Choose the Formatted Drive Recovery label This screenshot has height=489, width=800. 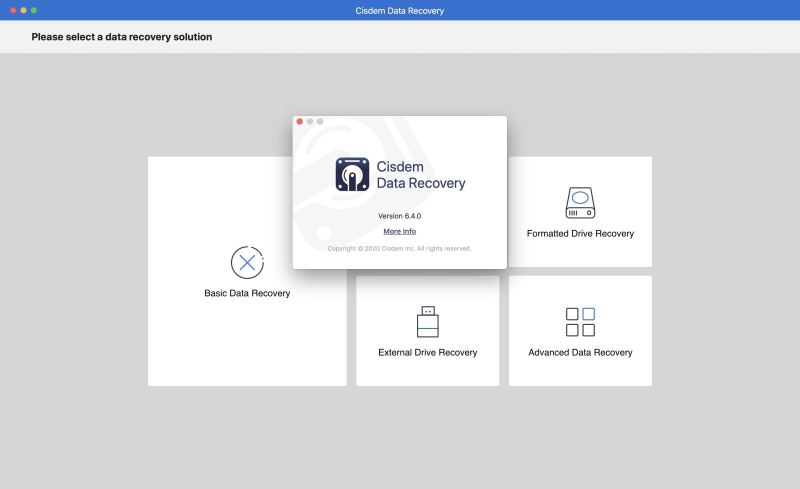[580, 233]
